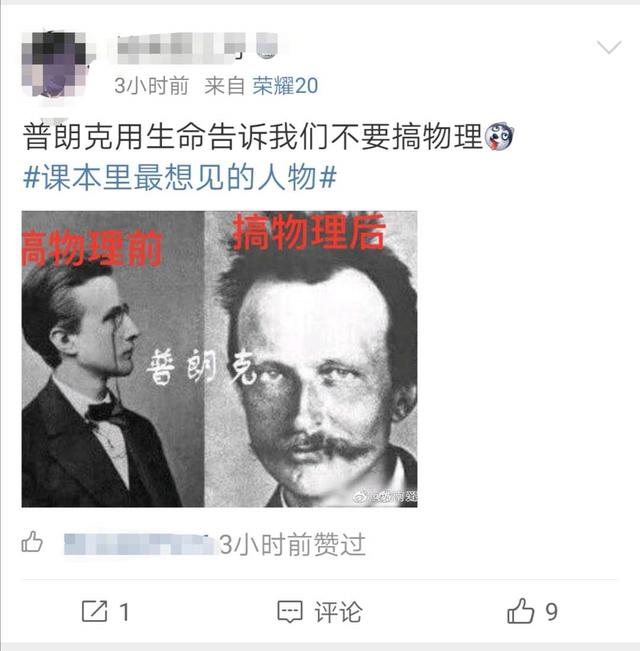Tap the doge emoji after post text
The image size is (640, 651).
point(499,137)
